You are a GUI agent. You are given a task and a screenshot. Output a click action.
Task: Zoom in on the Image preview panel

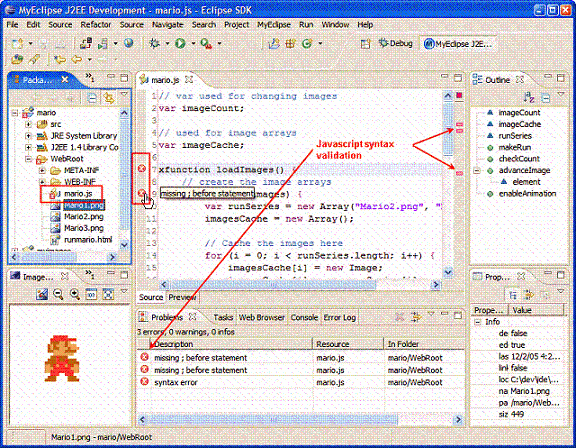pyautogui.click(x=75, y=294)
